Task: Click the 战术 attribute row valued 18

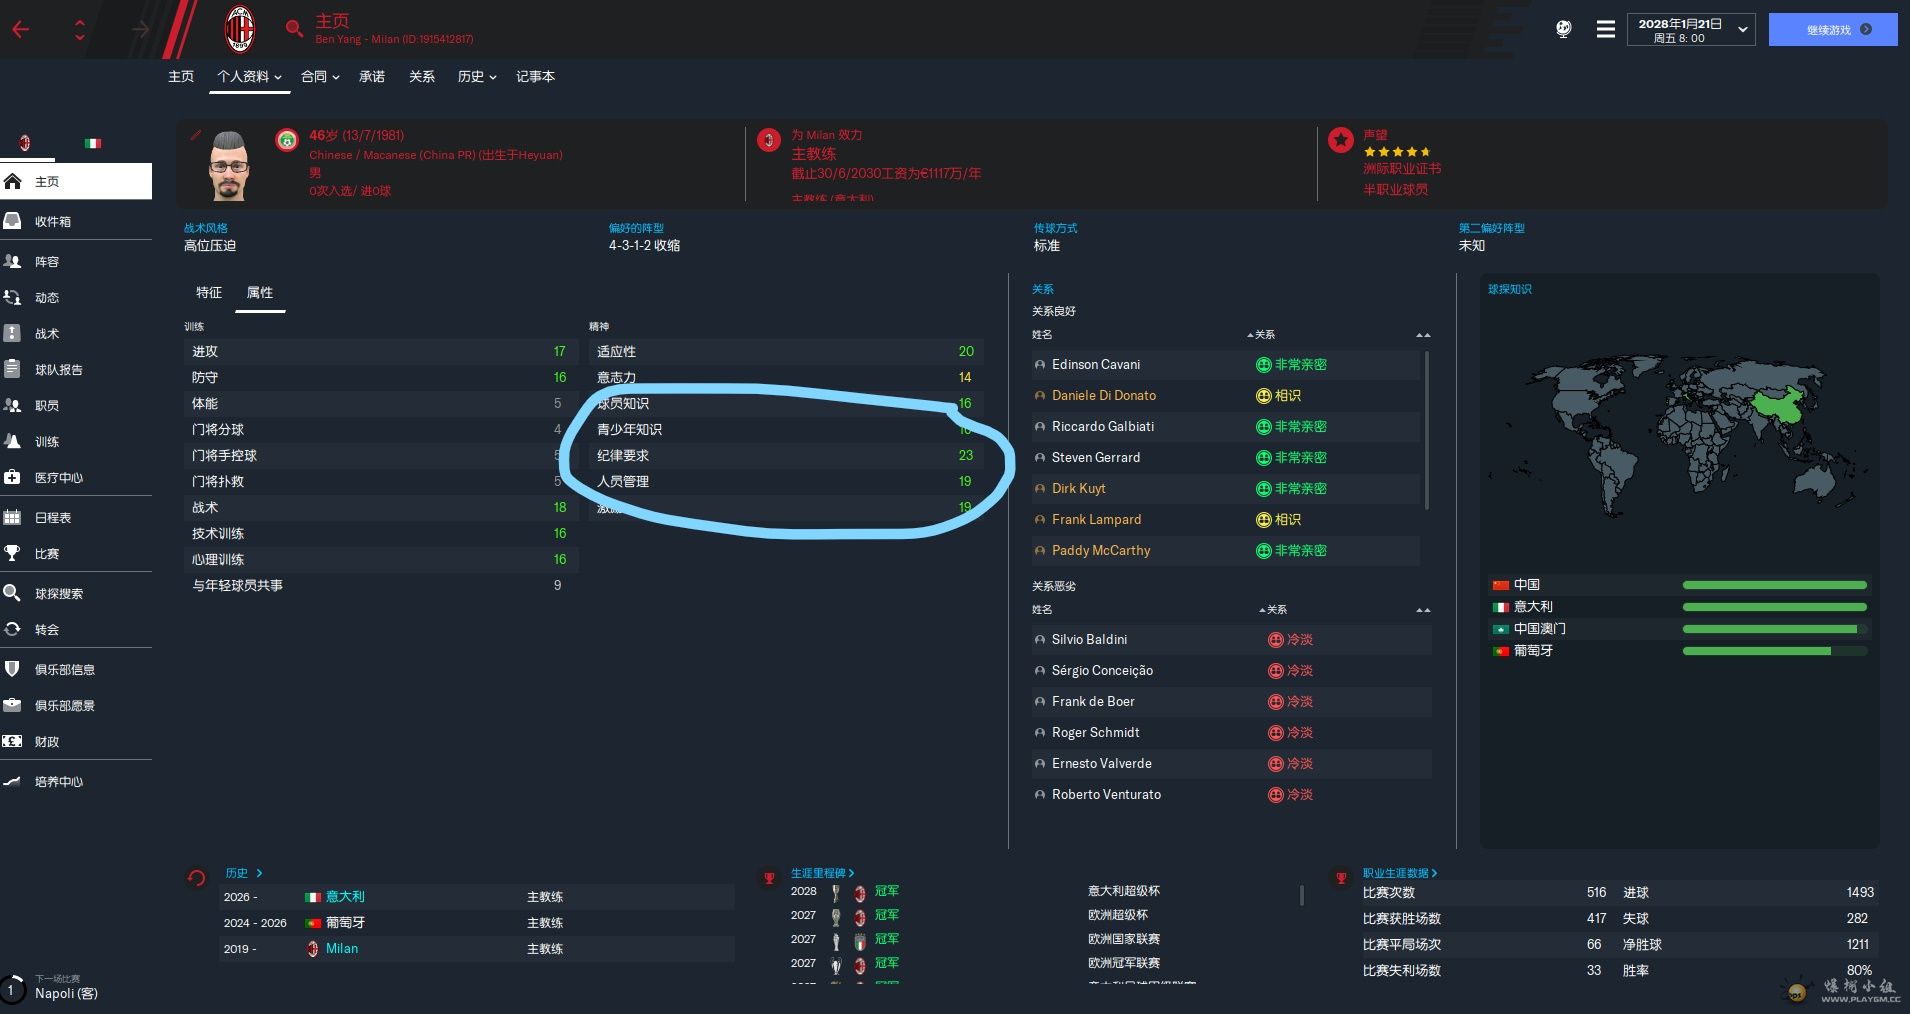Action: (380, 507)
